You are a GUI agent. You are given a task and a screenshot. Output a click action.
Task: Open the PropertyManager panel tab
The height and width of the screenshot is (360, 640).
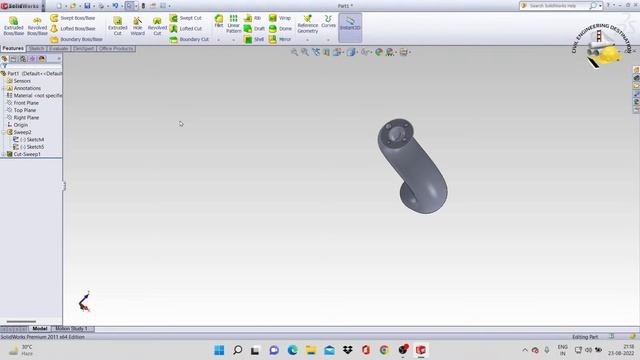[13, 59]
